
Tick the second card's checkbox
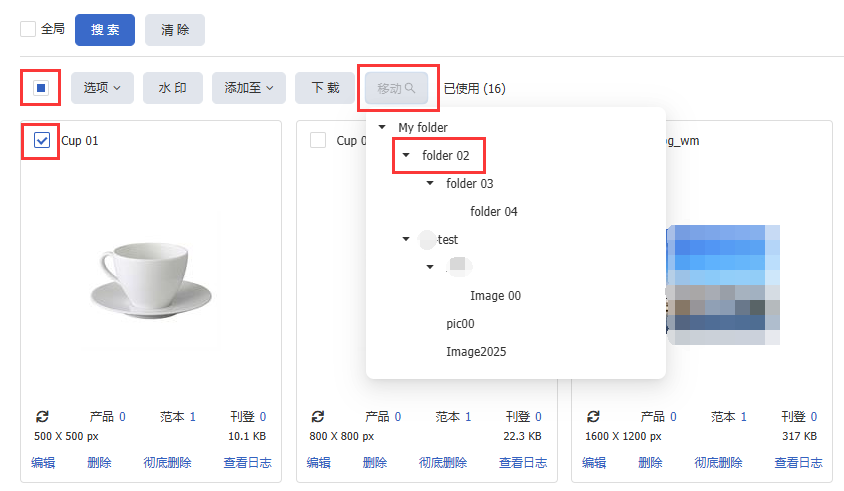pos(318,141)
